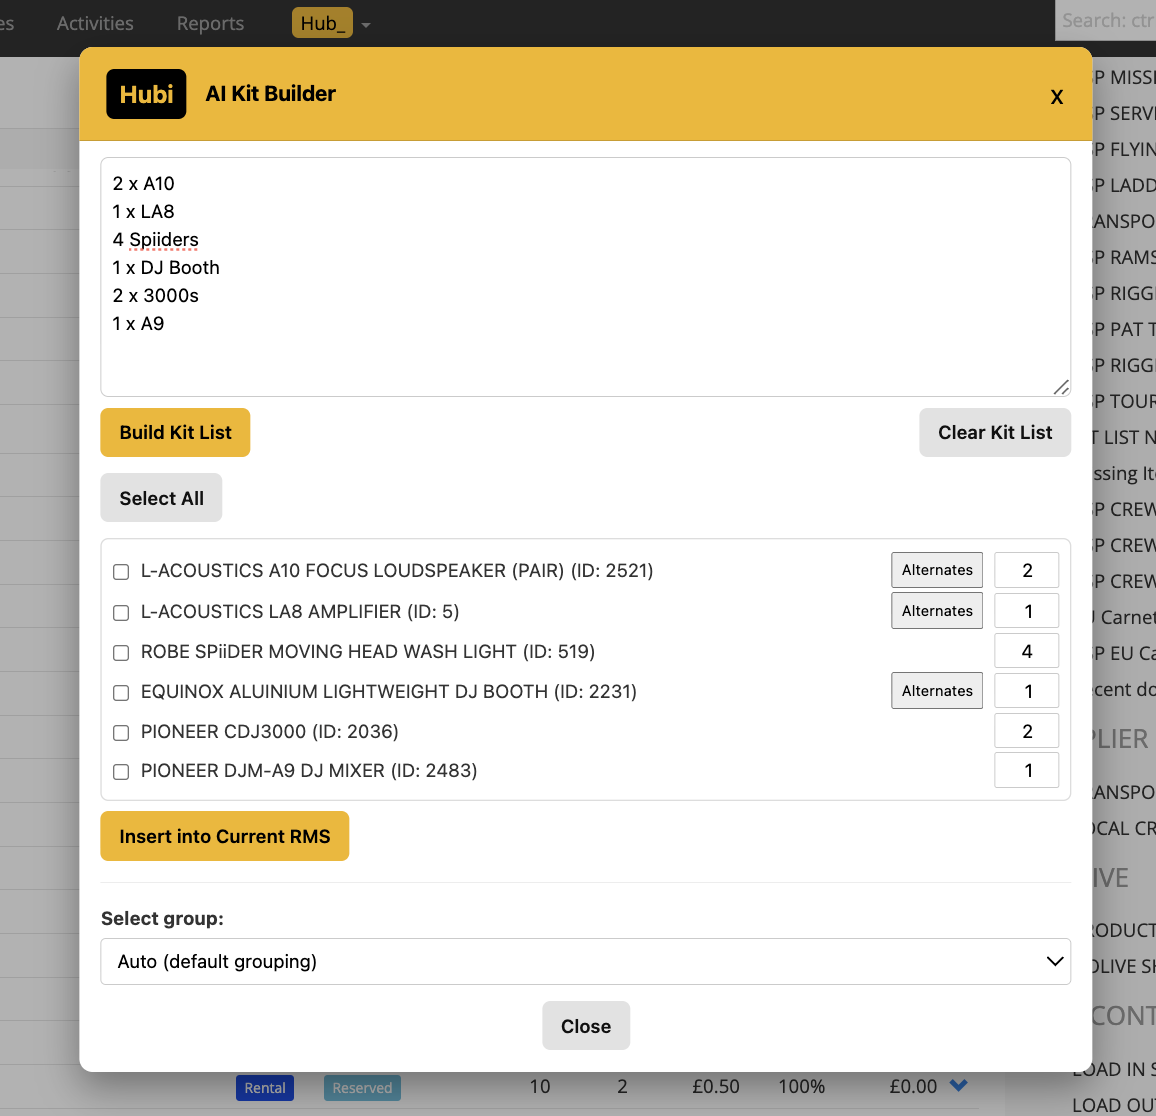Open the Select group dropdown
The width and height of the screenshot is (1156, 1116).
pos(585,961)
